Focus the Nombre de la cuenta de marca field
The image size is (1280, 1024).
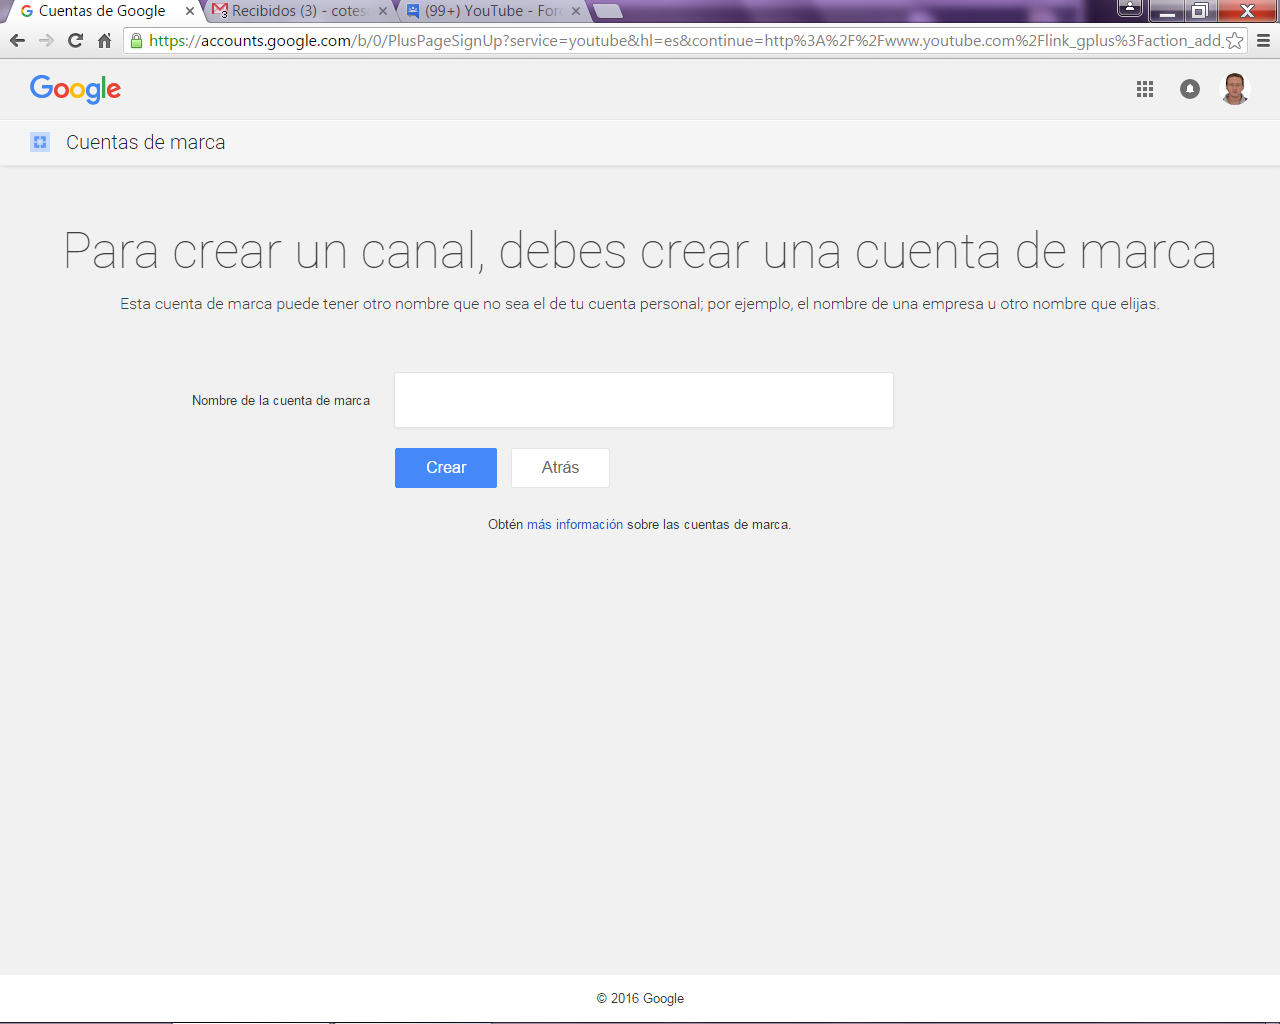pyautogui.click(x=644, y=400)
